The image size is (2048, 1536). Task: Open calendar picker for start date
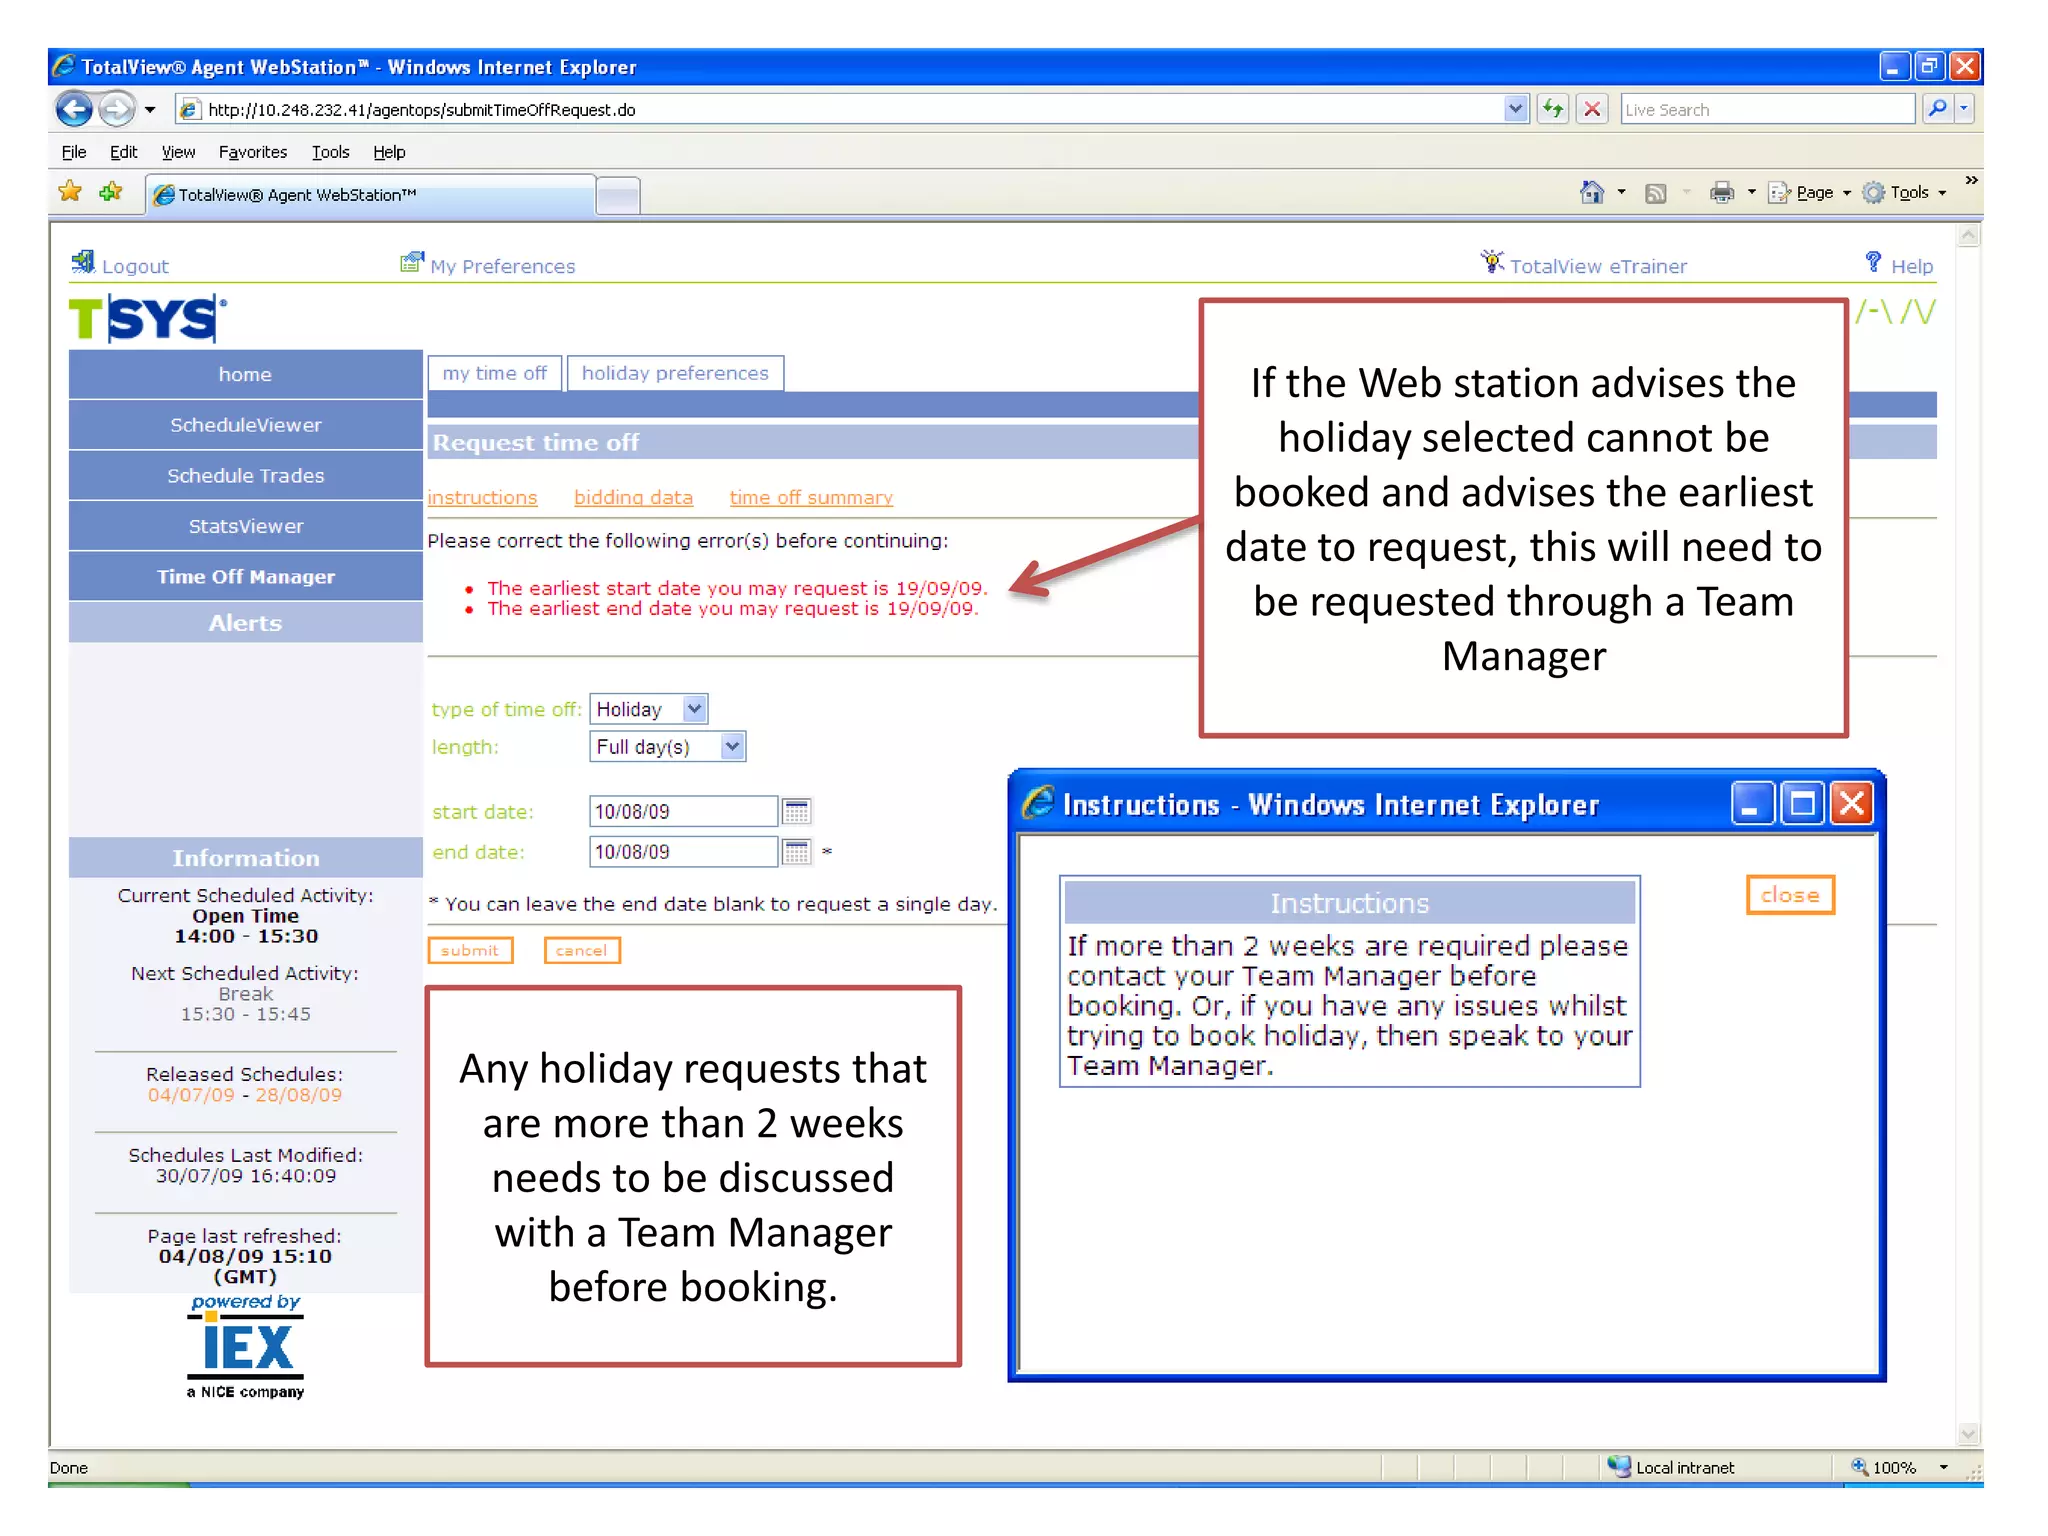tap(797, 811)
